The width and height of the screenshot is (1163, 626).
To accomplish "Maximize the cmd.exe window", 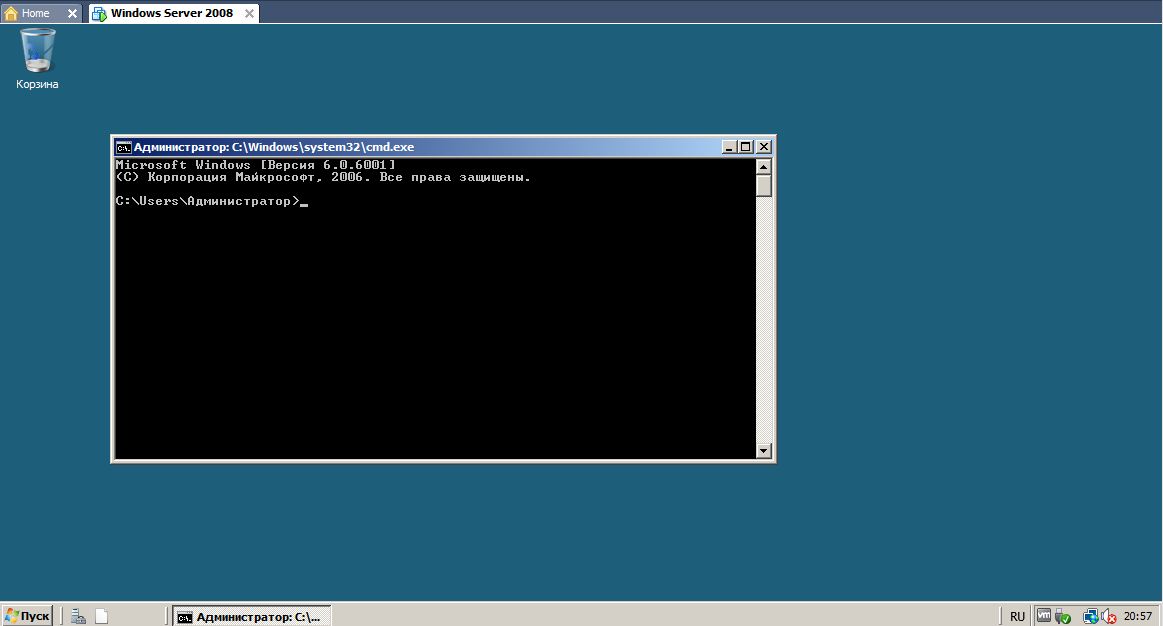I will (745, 147).
